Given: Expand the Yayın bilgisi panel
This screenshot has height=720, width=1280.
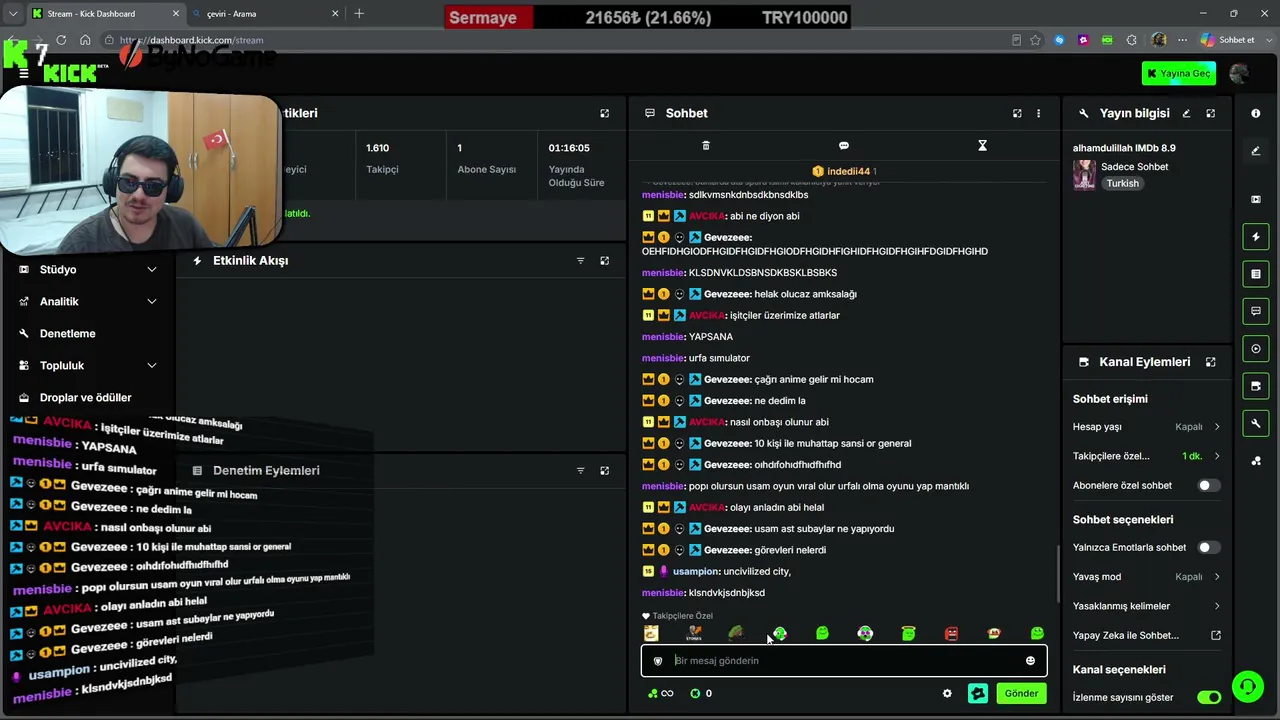Looking at the screenshot, I should pyautogui.click(x=1210, y=113).
